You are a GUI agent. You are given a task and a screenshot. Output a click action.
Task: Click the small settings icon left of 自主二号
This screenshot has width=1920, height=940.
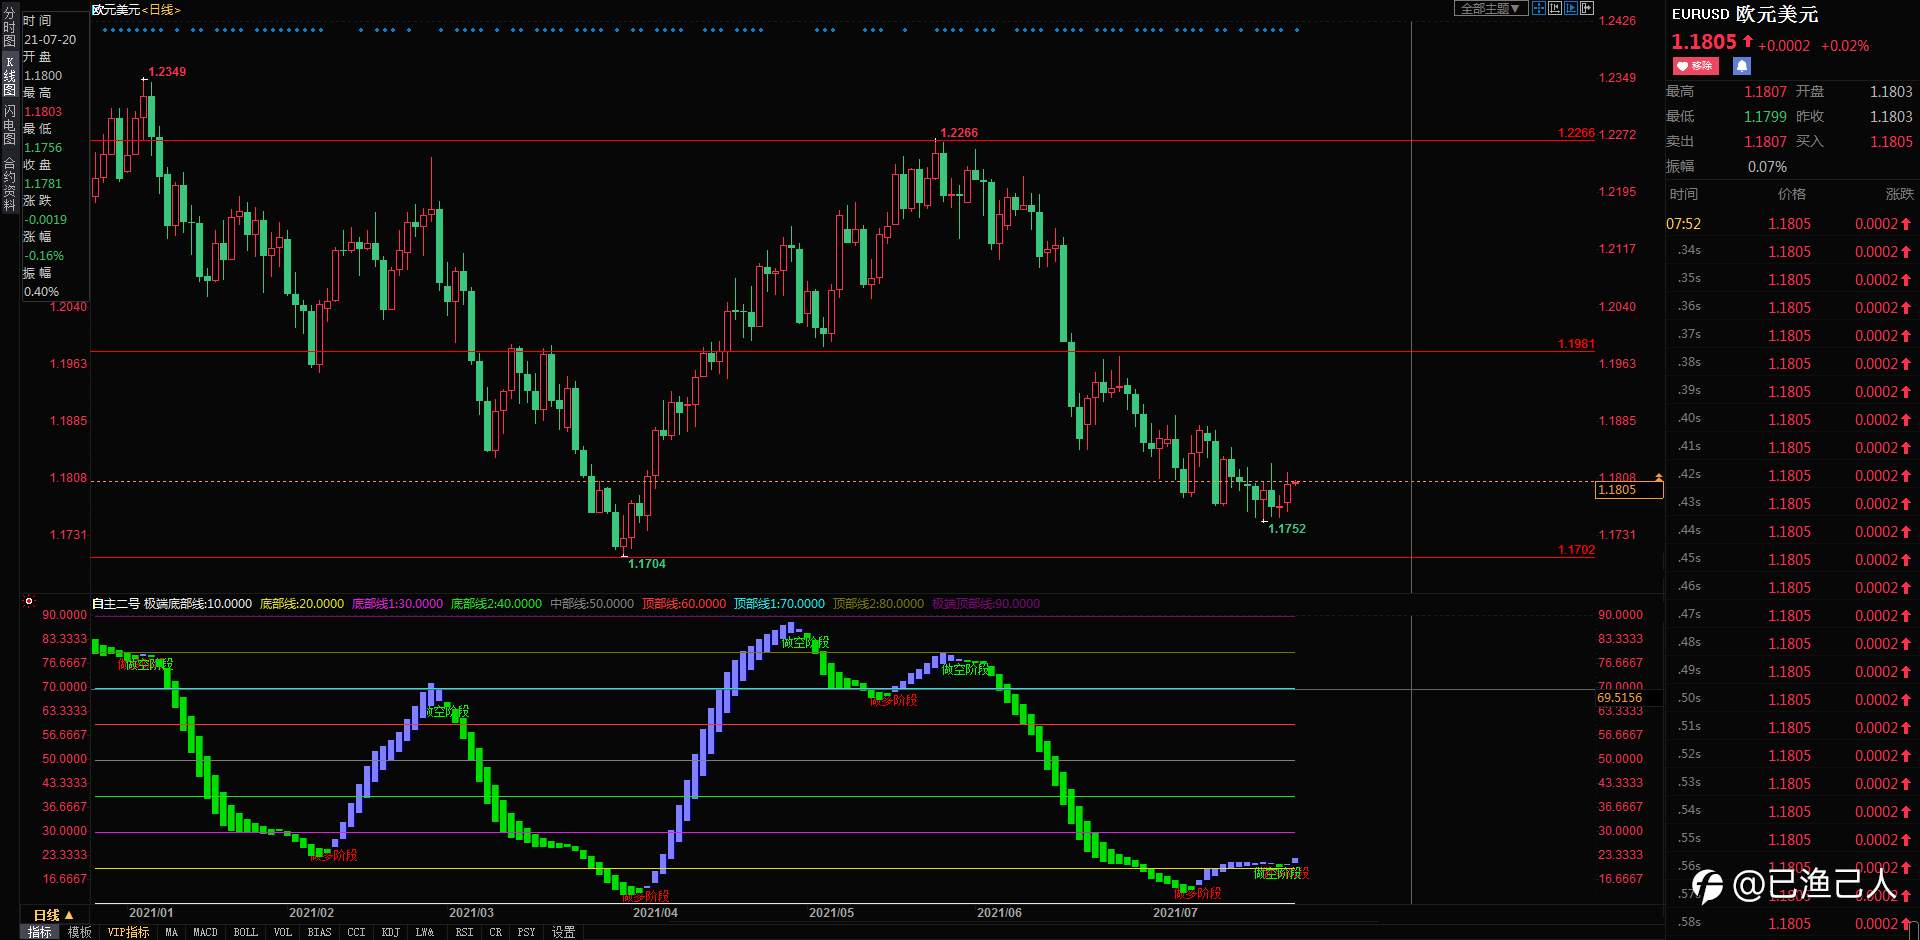29,602
